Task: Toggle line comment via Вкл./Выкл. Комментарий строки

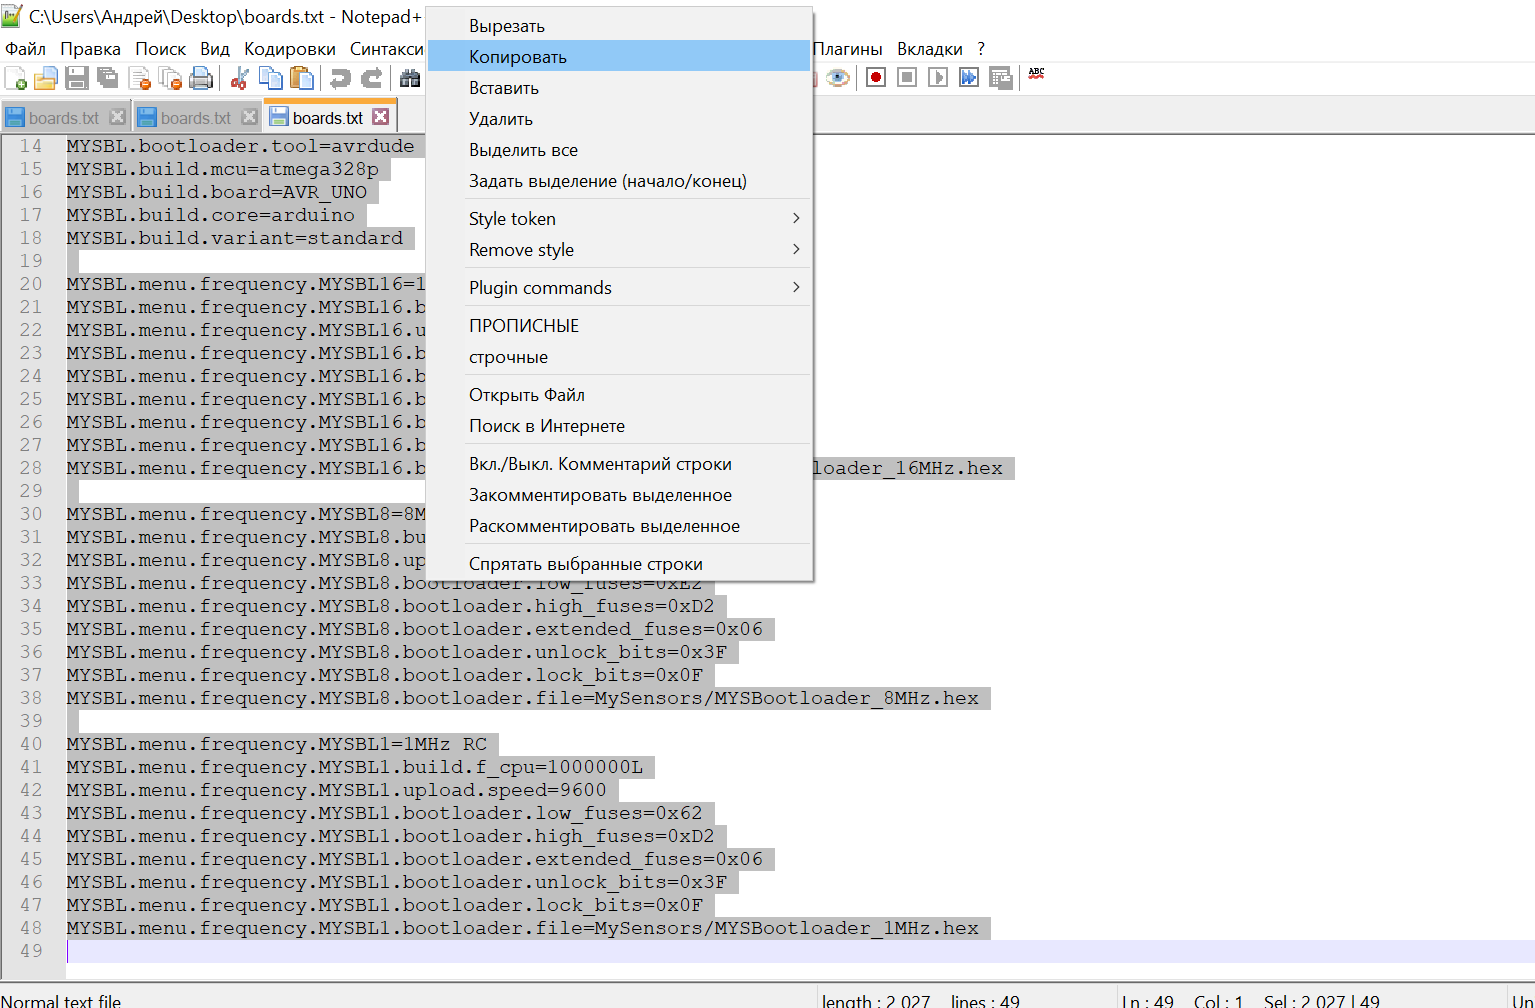Action: 600,464
